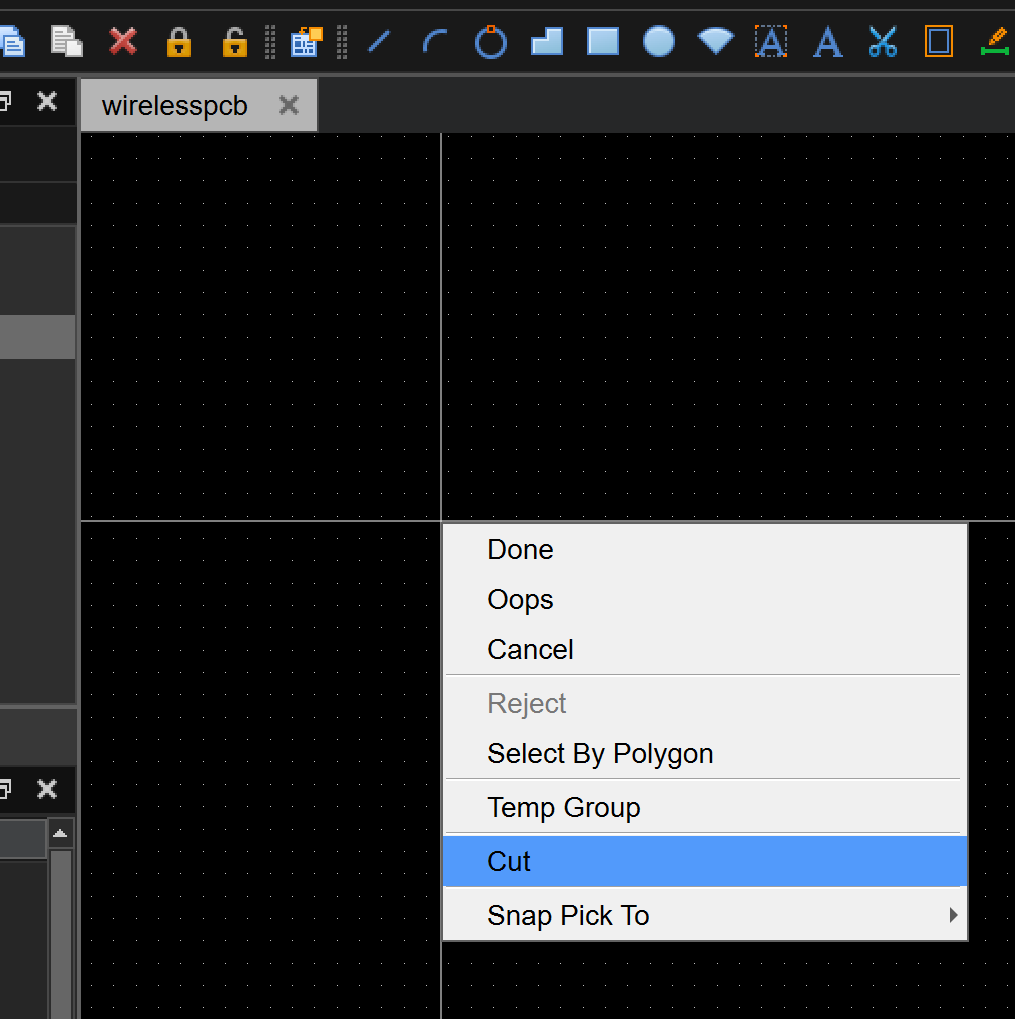Select the filled rectangle shape tool
1015x1019 pixels.
pyautogui.click(x=602, y=42)
